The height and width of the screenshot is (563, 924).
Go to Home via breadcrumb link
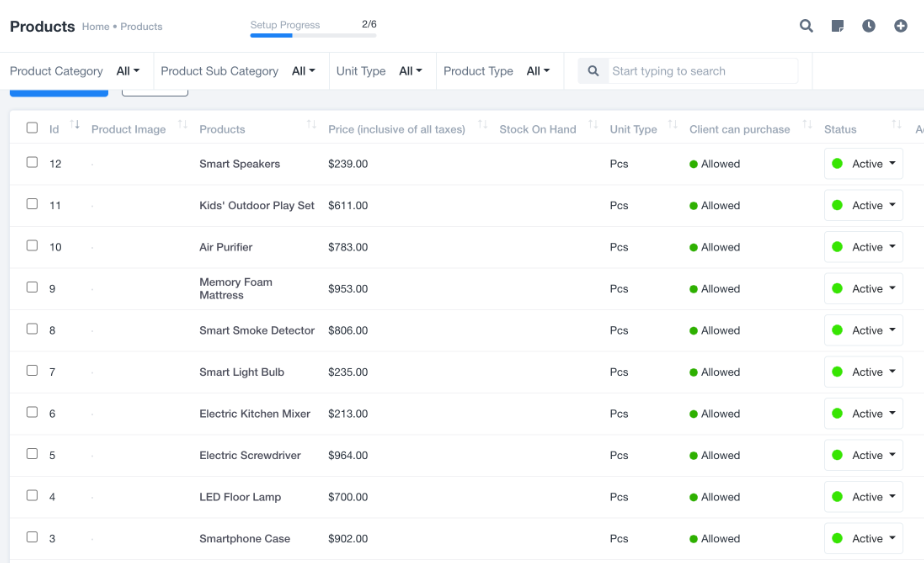tap(95, 27)
